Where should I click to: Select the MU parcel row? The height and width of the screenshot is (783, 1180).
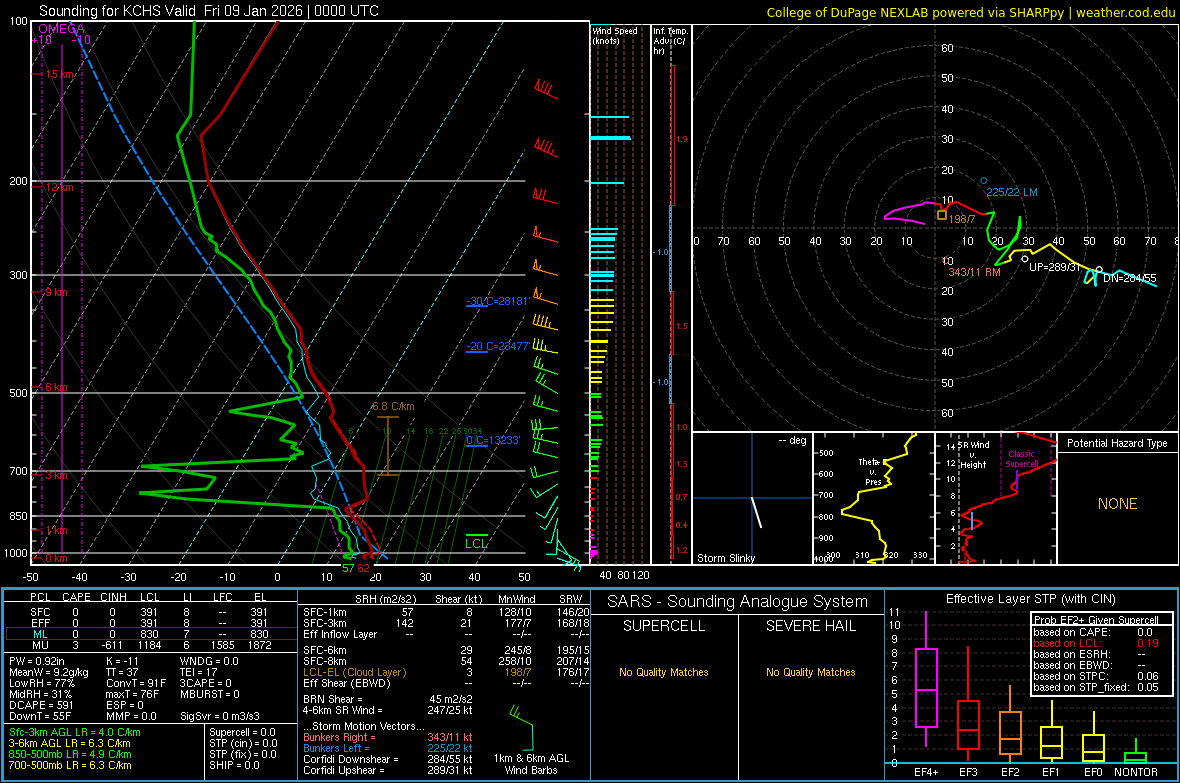point(151,644)
